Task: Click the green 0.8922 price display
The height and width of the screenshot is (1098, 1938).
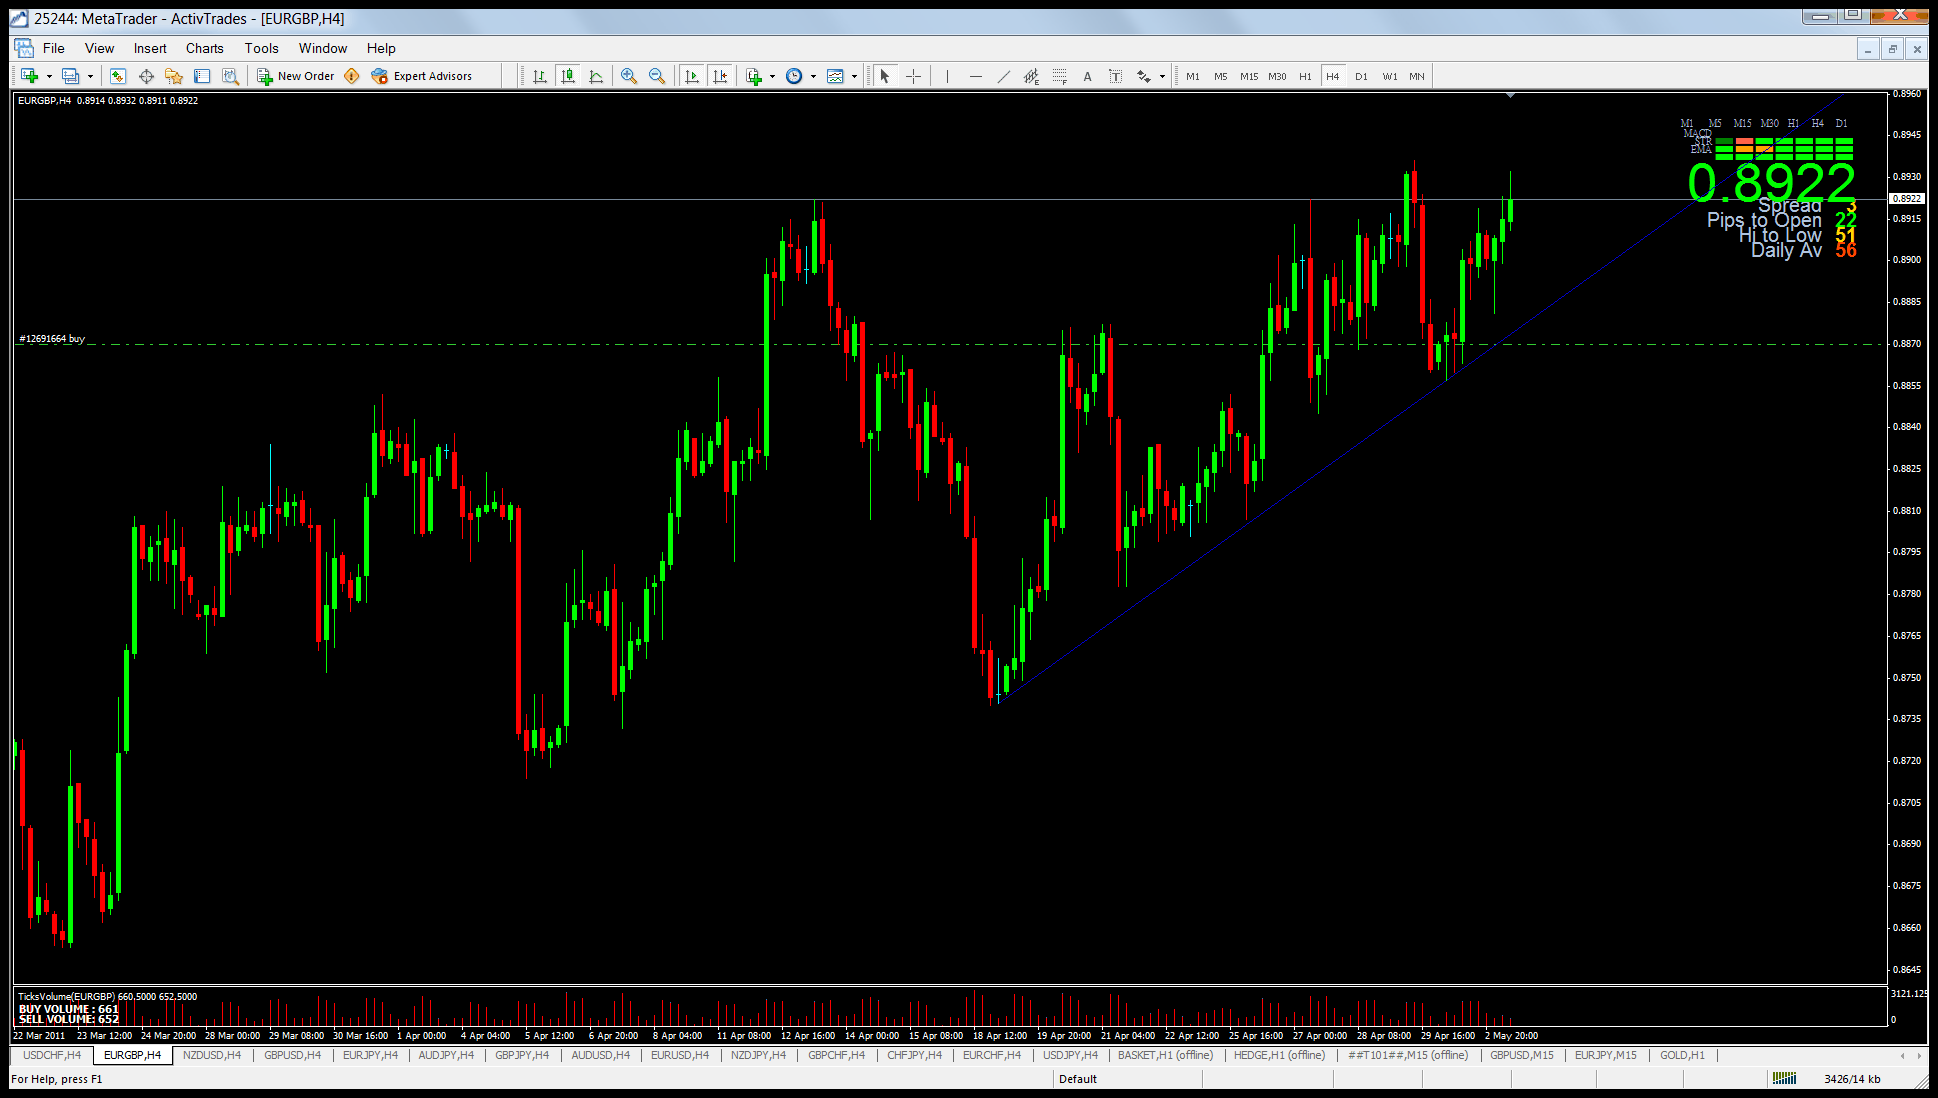Action: point(1771,183)
